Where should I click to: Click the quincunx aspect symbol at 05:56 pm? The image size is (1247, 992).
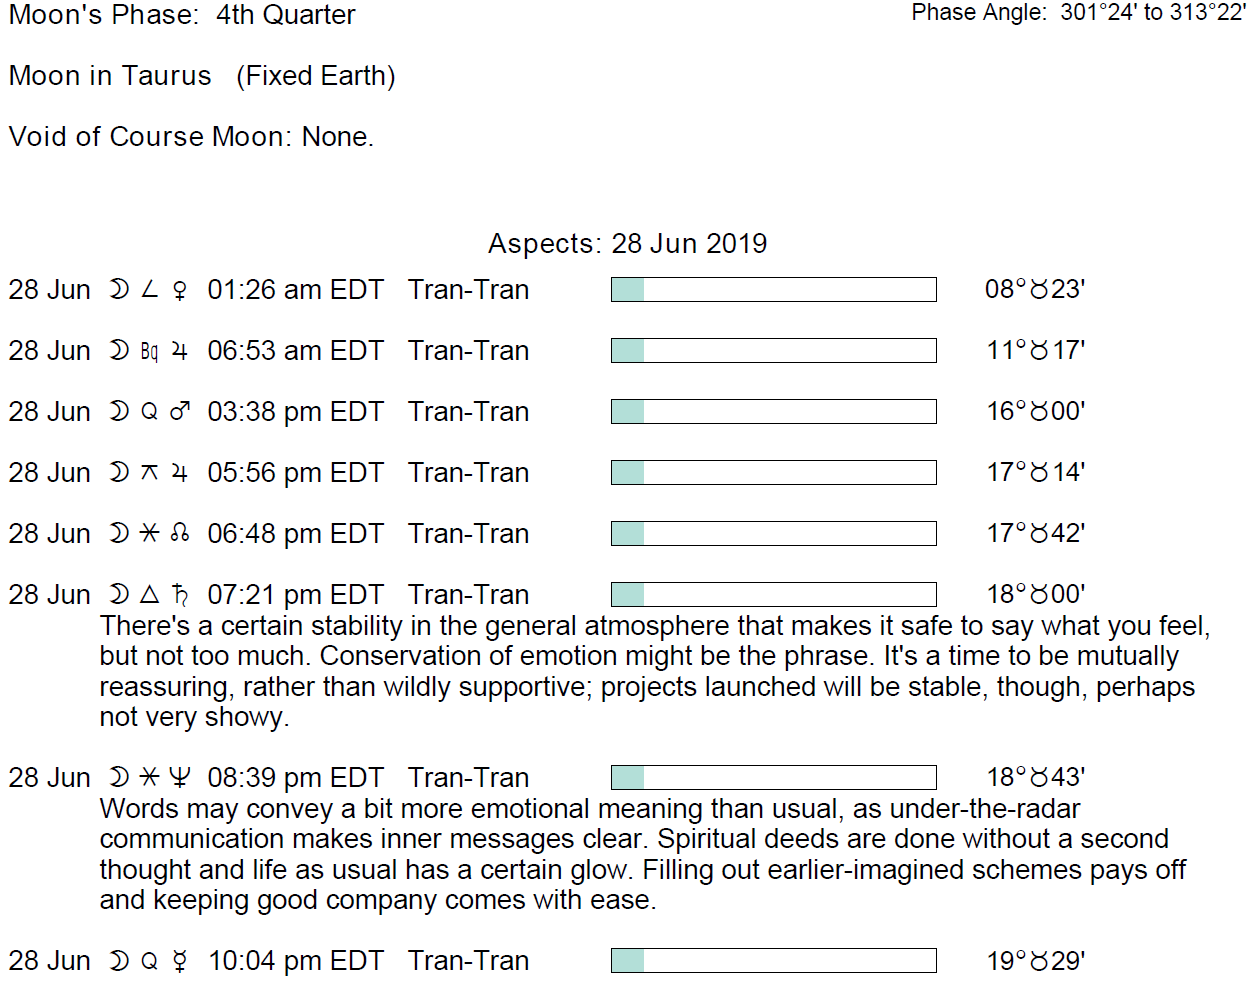click(150, 473)
